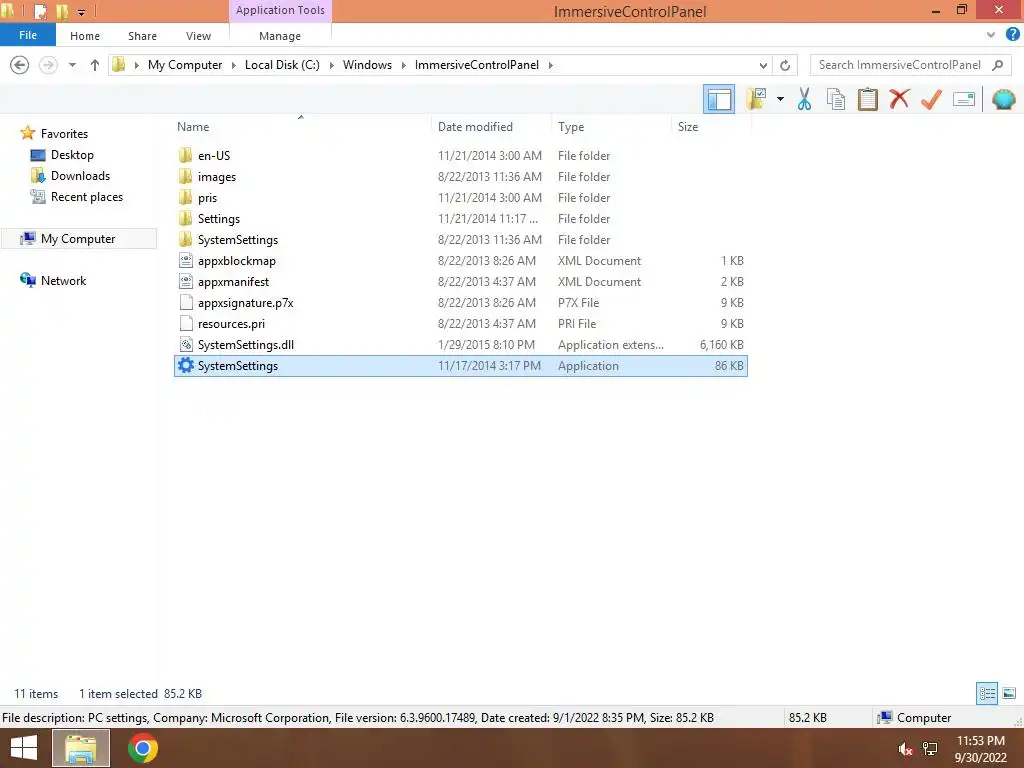This screenshot has height=768, width=1024.
Task: Switch to the View ribbon tab
Action: coord(199,36)
